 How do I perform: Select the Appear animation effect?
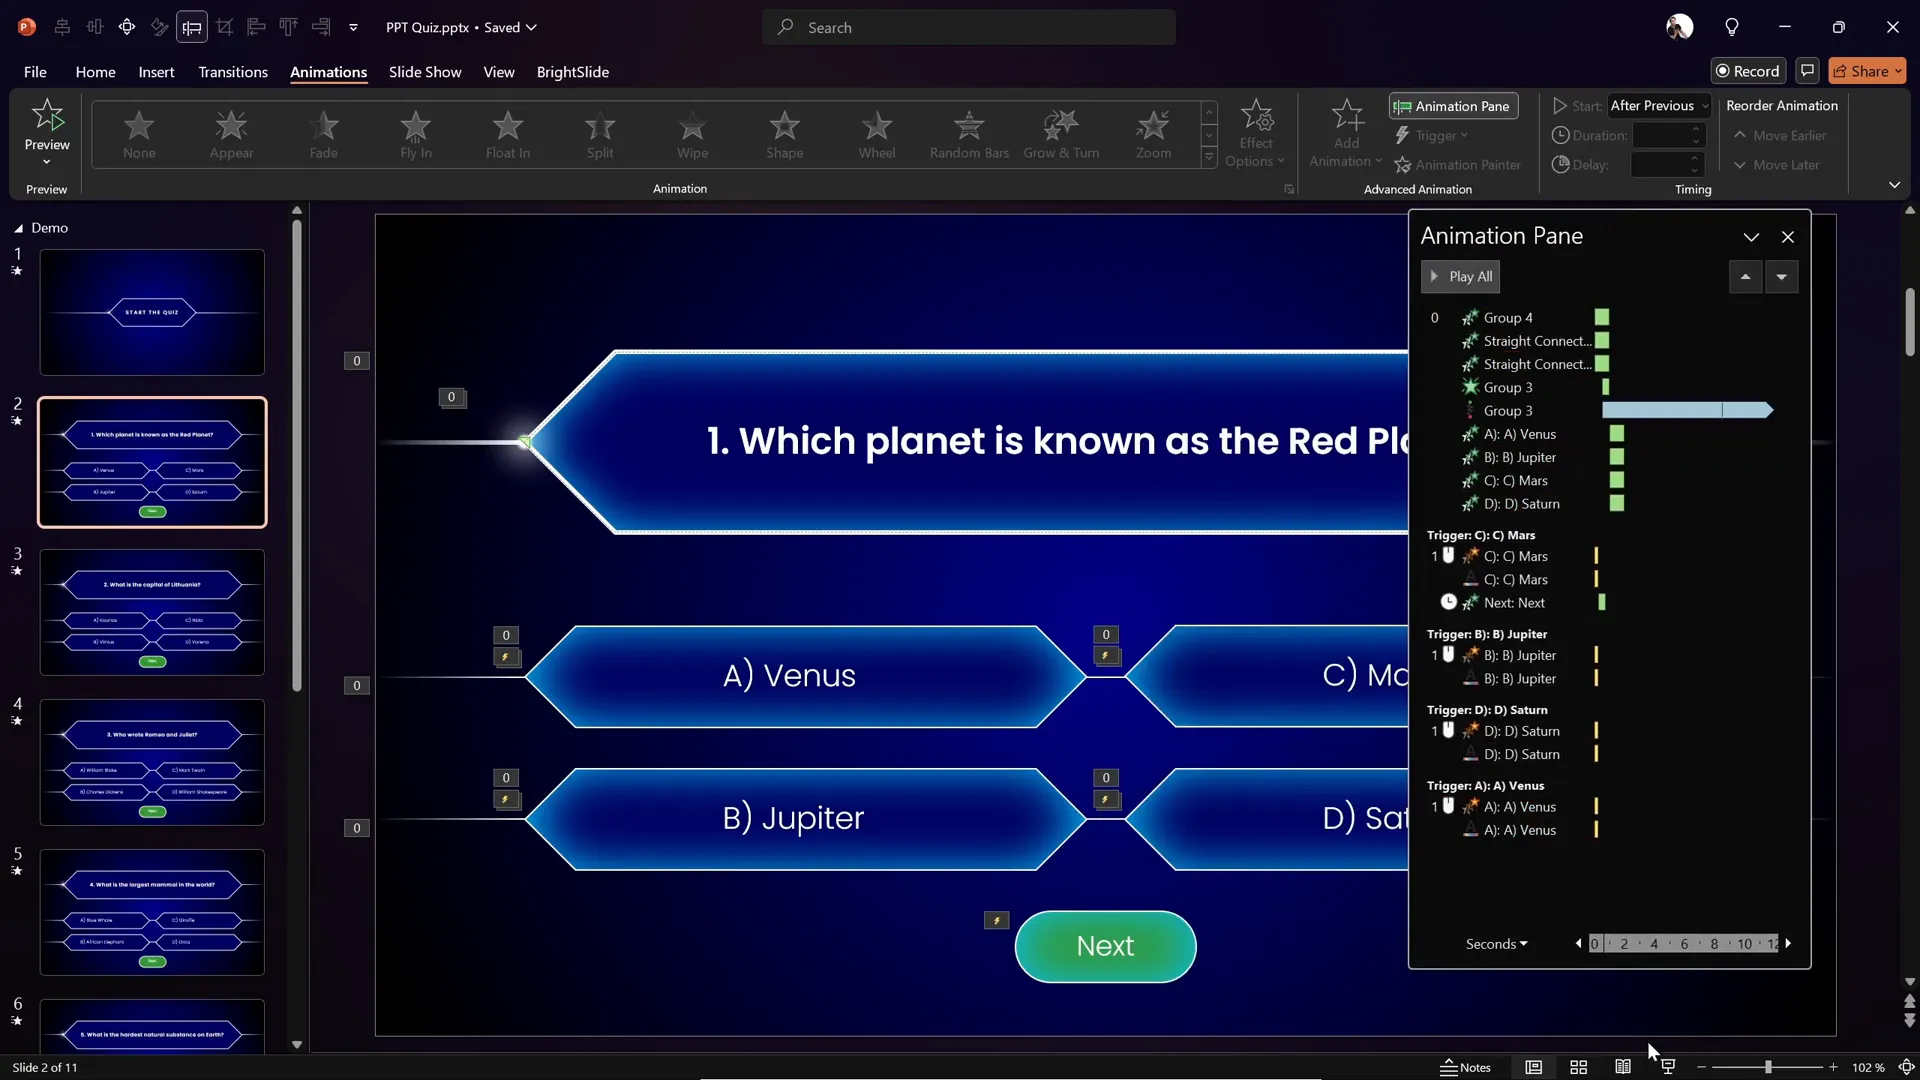point(231,134)
